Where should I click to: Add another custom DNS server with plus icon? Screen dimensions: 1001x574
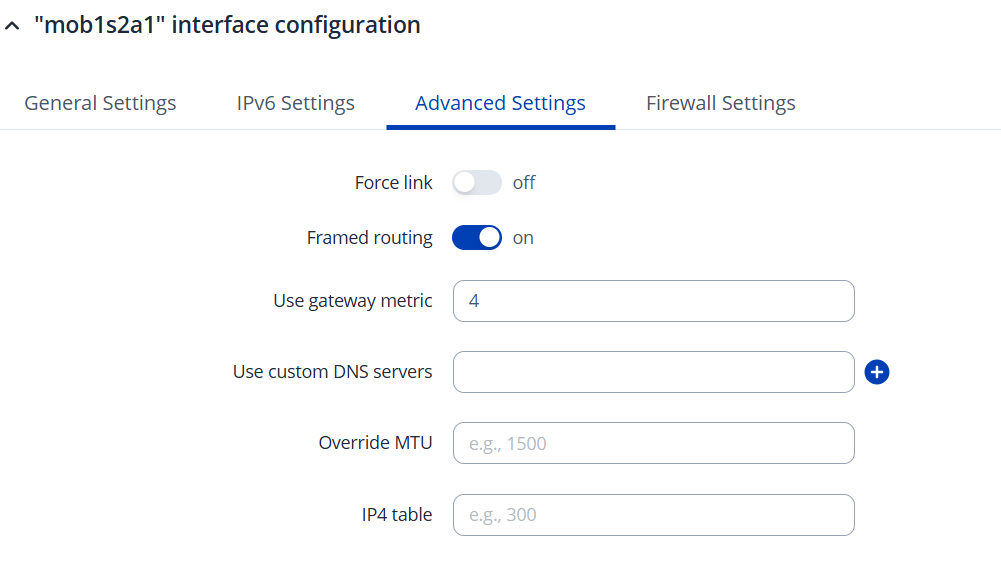877,372
